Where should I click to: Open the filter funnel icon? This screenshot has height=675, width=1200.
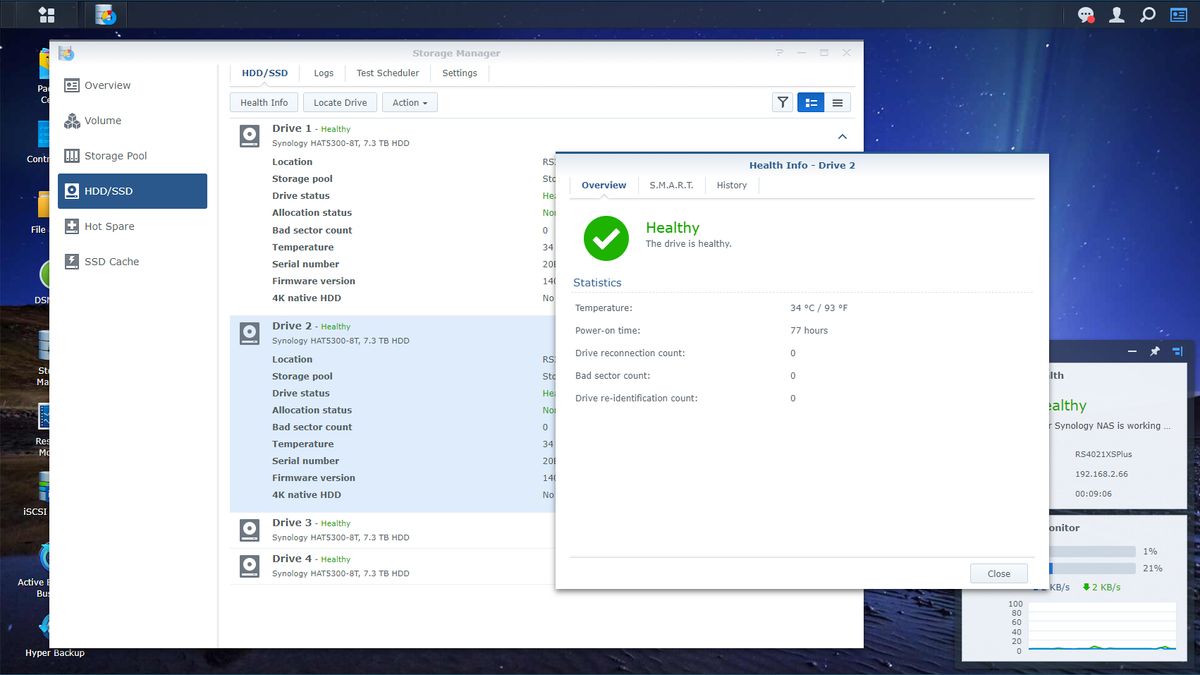click(782, 101)
